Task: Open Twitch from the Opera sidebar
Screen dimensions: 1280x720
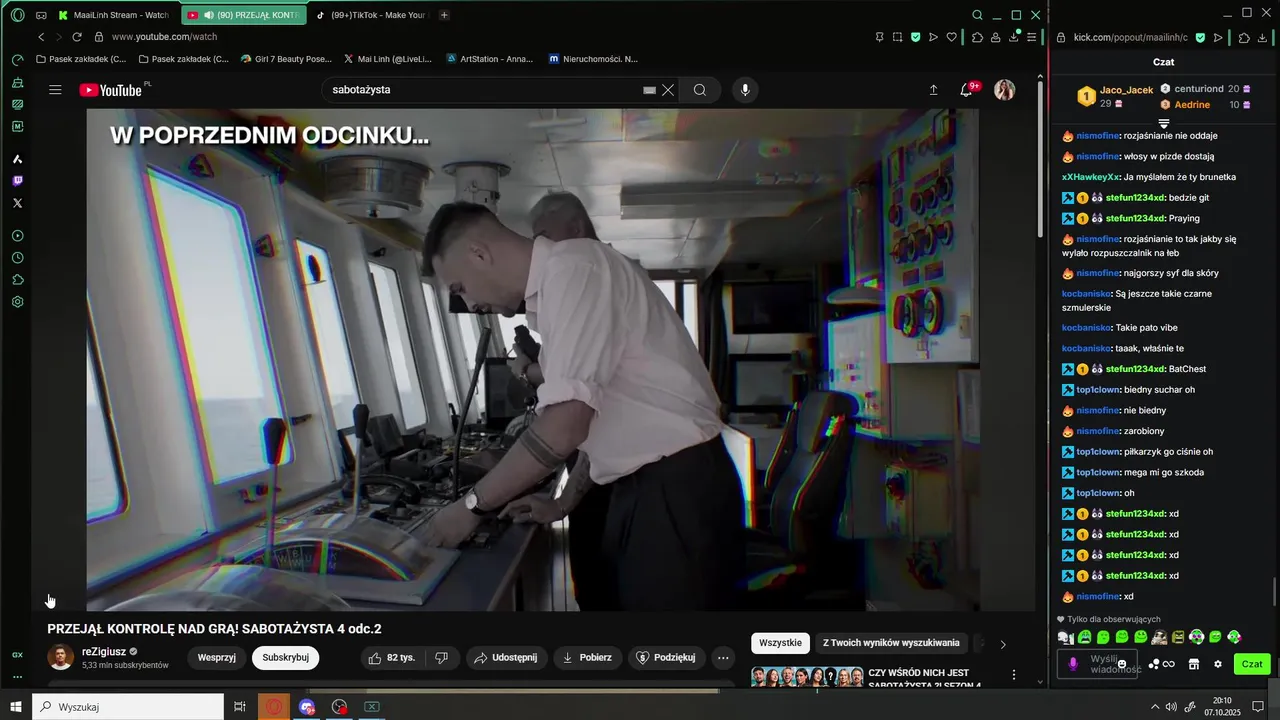Action: point(17,181)
